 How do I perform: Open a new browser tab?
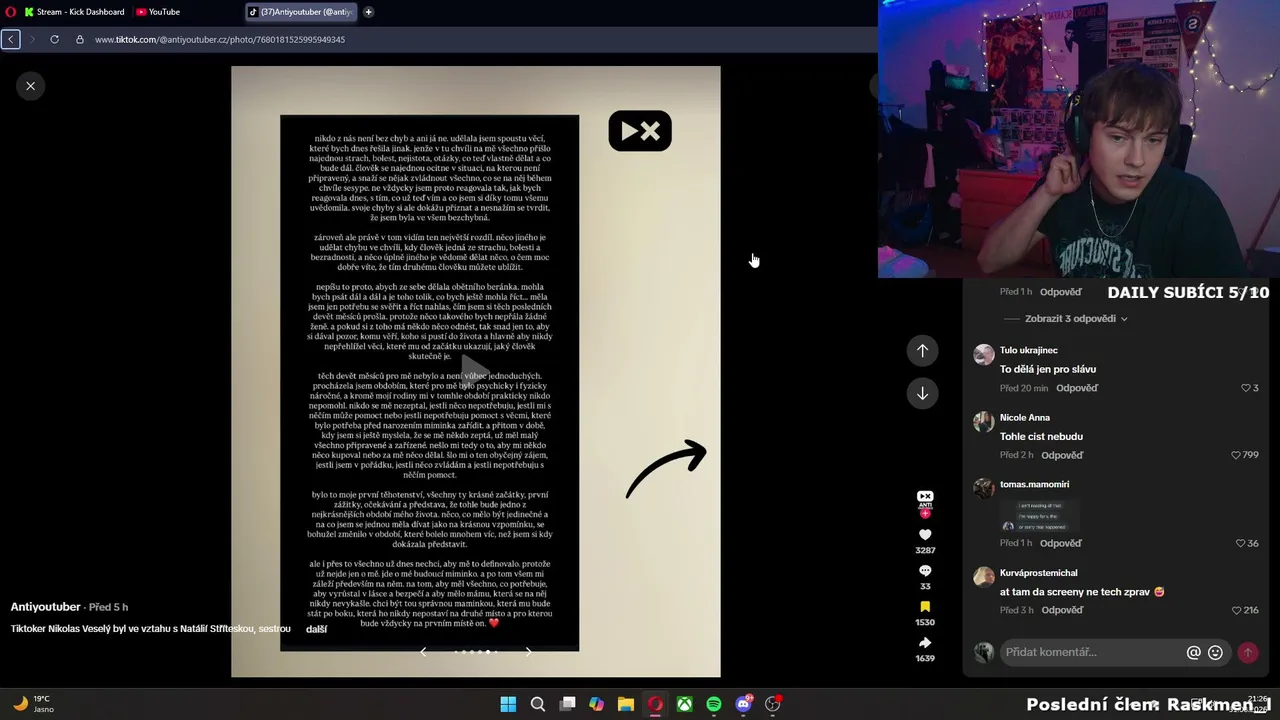pyautogui.click(x=368, y=12)
